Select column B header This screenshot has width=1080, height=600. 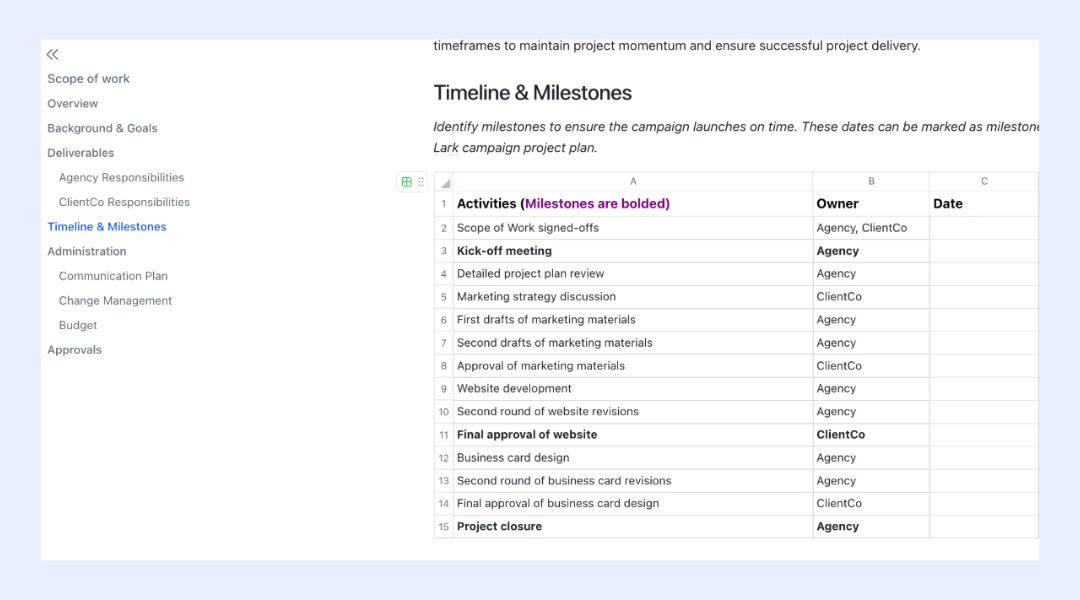[871, 181]
